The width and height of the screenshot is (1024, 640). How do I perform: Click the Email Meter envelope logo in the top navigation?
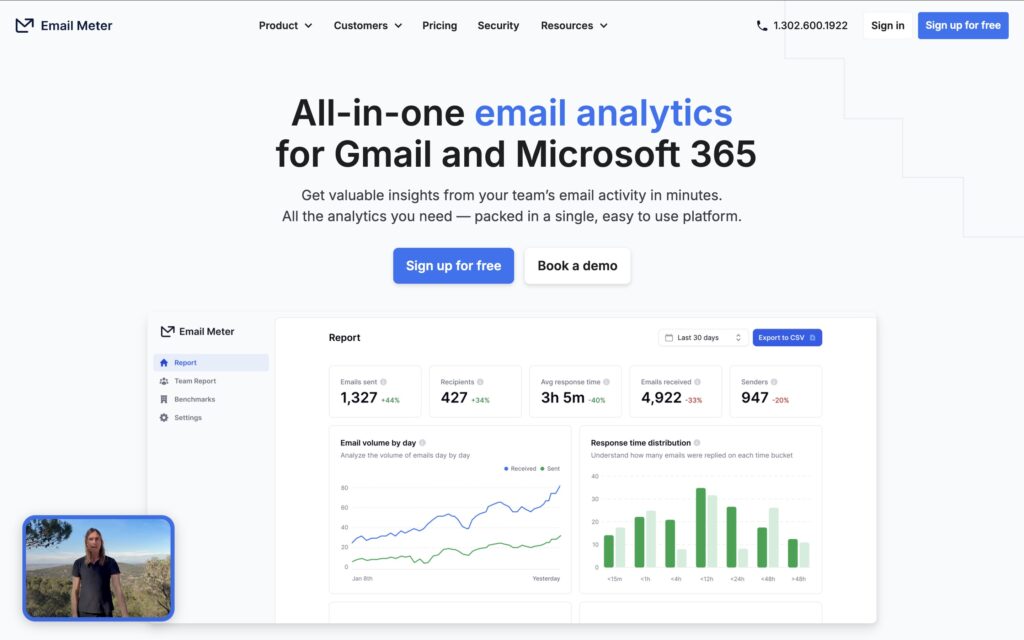point(24,25)
